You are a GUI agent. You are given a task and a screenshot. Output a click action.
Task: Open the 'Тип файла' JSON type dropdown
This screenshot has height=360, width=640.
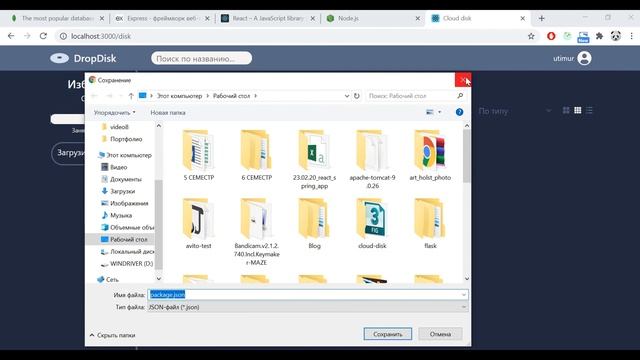coord(307,307)
